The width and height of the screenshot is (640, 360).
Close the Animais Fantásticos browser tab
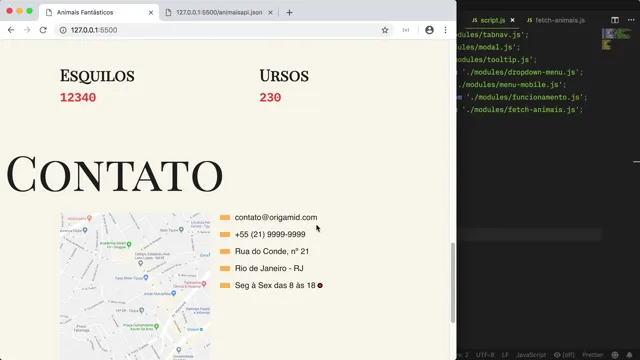click(151, 13)
